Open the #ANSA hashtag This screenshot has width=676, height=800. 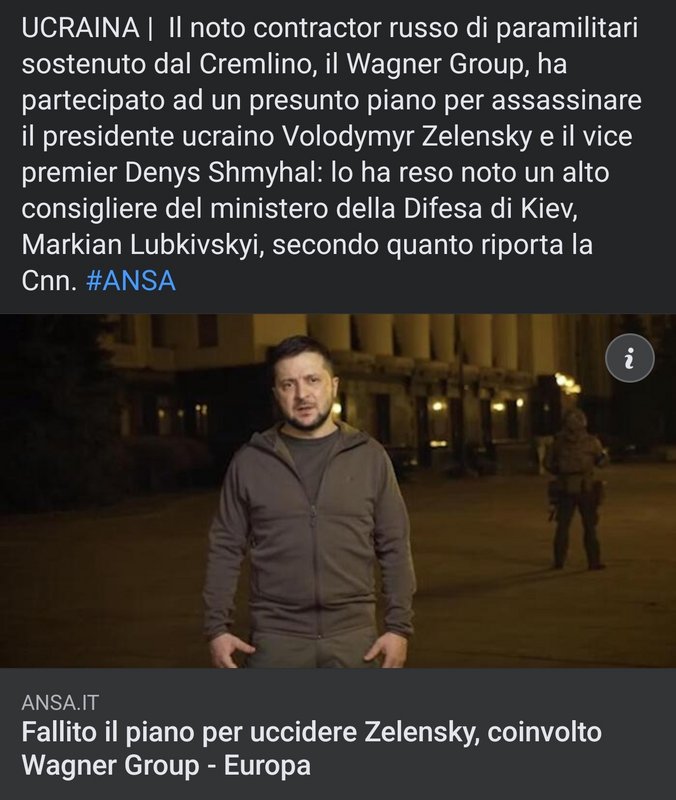click(x=131, y=281)
